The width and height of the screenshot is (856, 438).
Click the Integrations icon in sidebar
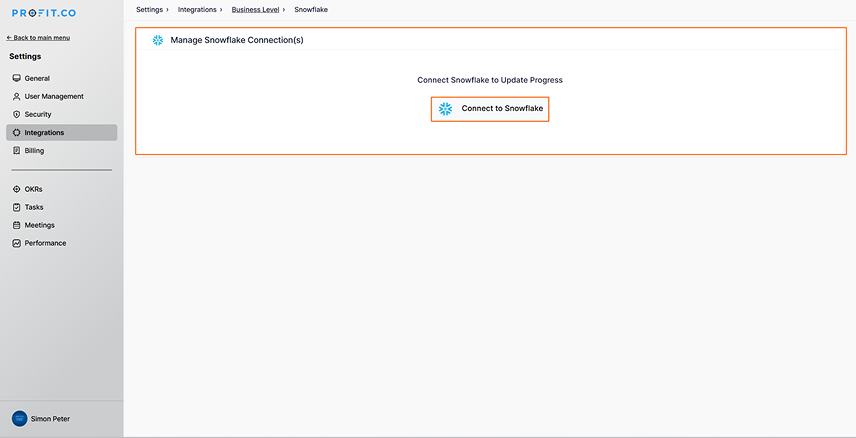[x=16, y=132]
